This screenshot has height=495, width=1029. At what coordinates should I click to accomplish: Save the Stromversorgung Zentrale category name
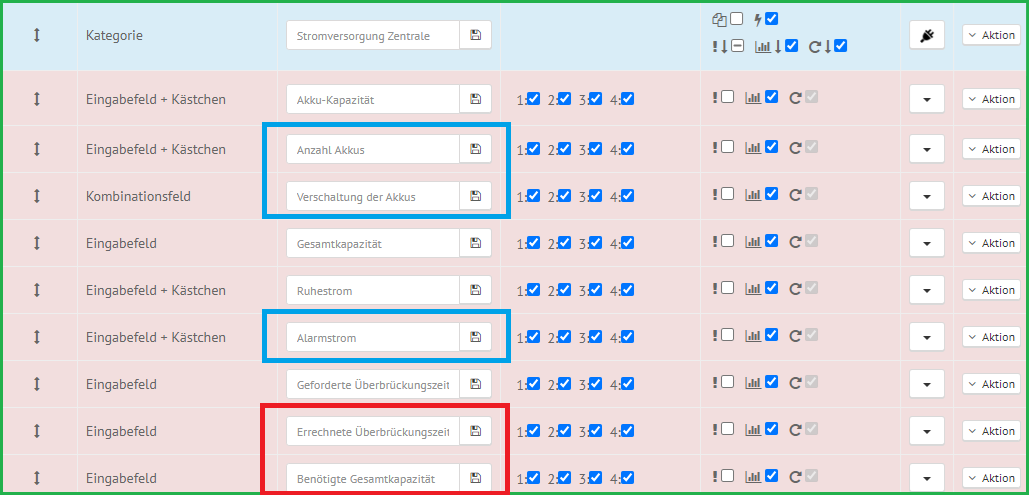pos(475,35)
